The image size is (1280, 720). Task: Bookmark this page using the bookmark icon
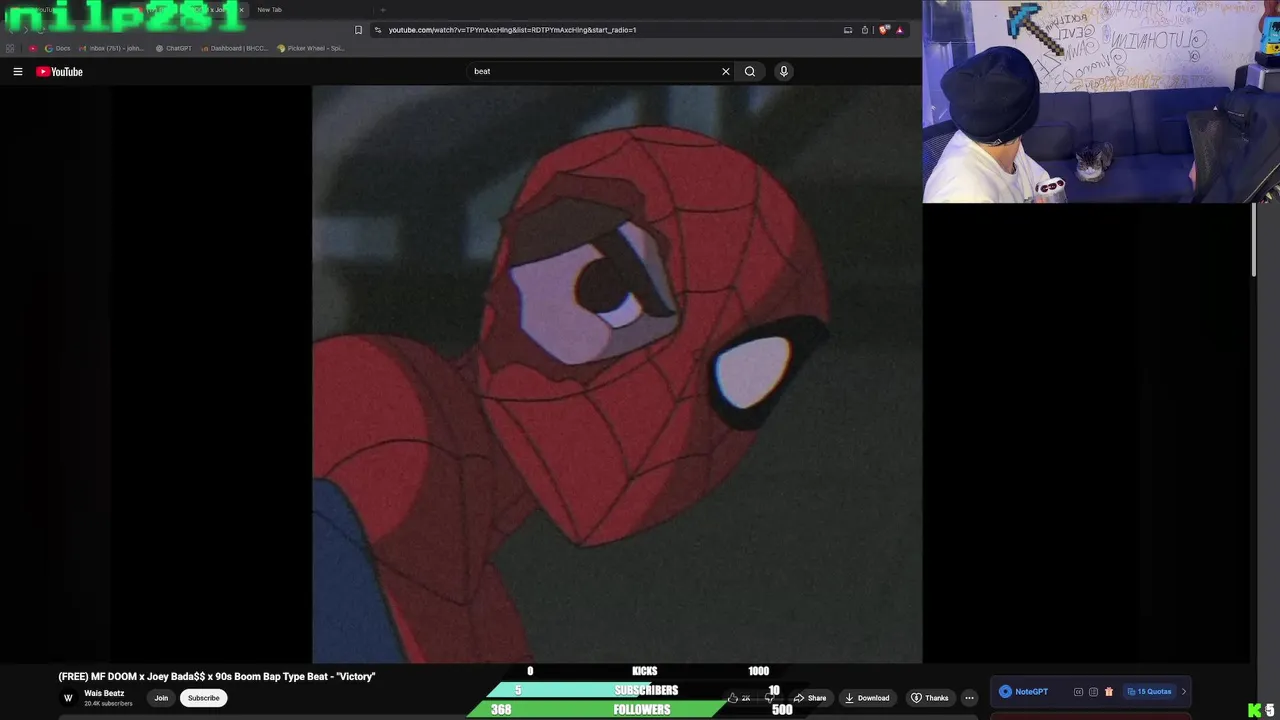[359, 30]
